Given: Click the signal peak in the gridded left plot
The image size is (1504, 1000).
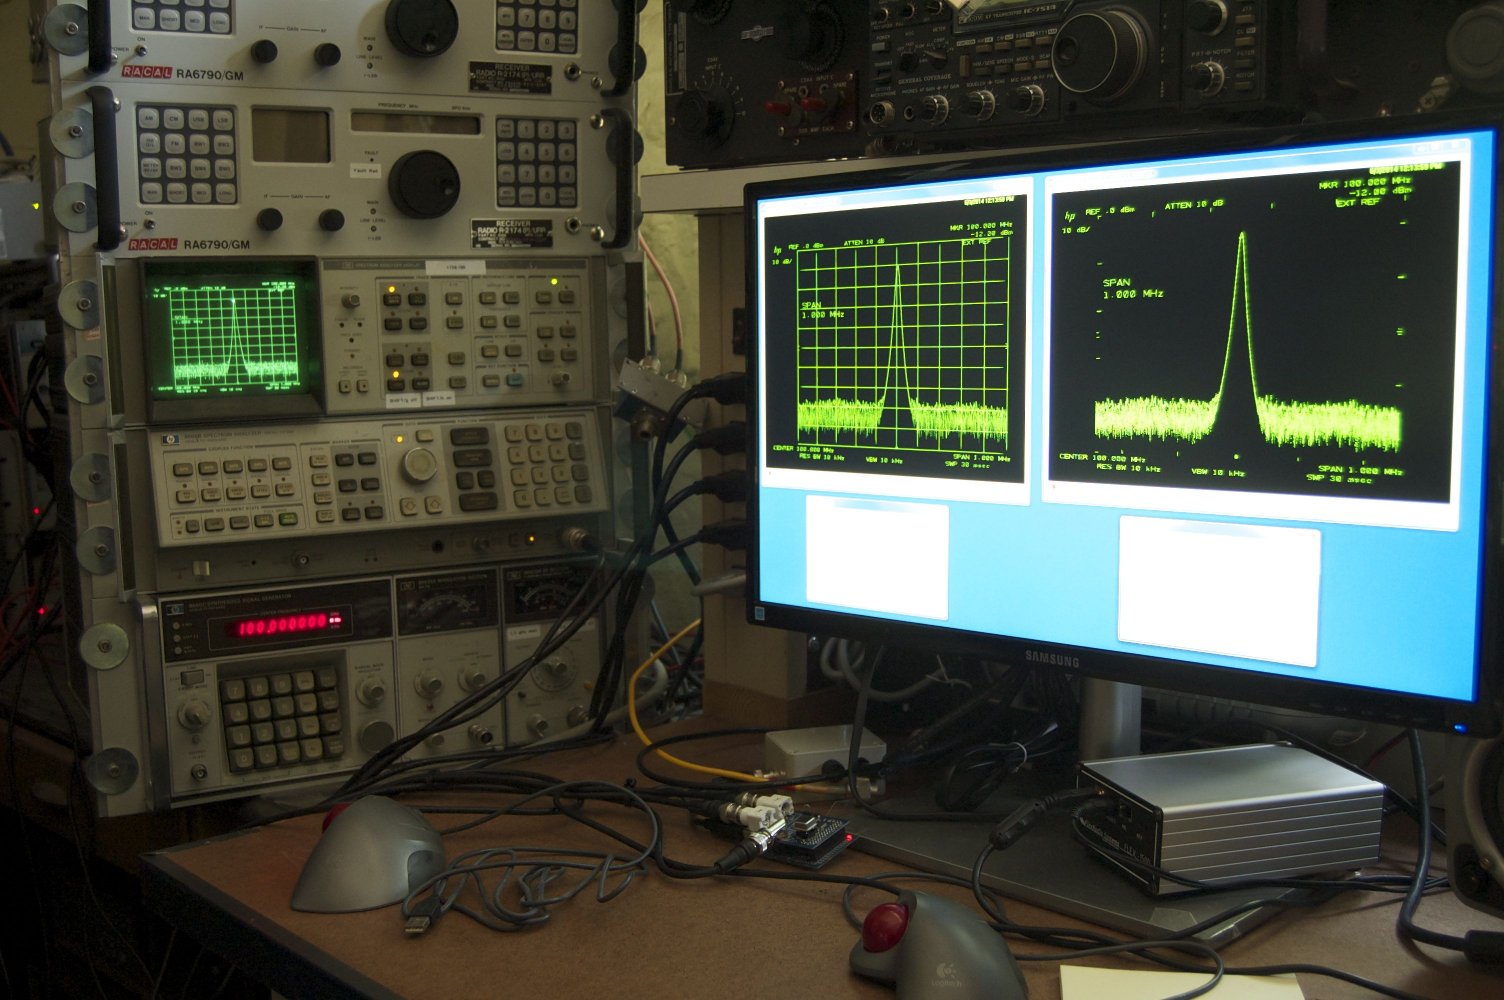Looking at the screenshot, I should [897, 268].
